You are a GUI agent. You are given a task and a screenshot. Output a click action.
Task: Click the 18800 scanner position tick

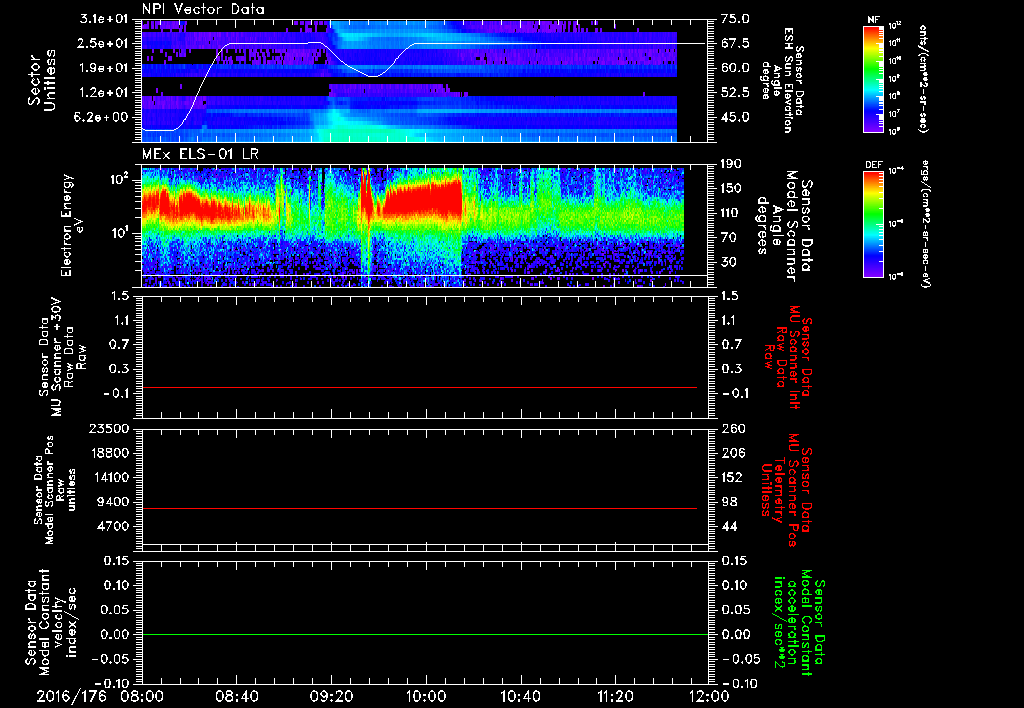(x=114, y=453)
